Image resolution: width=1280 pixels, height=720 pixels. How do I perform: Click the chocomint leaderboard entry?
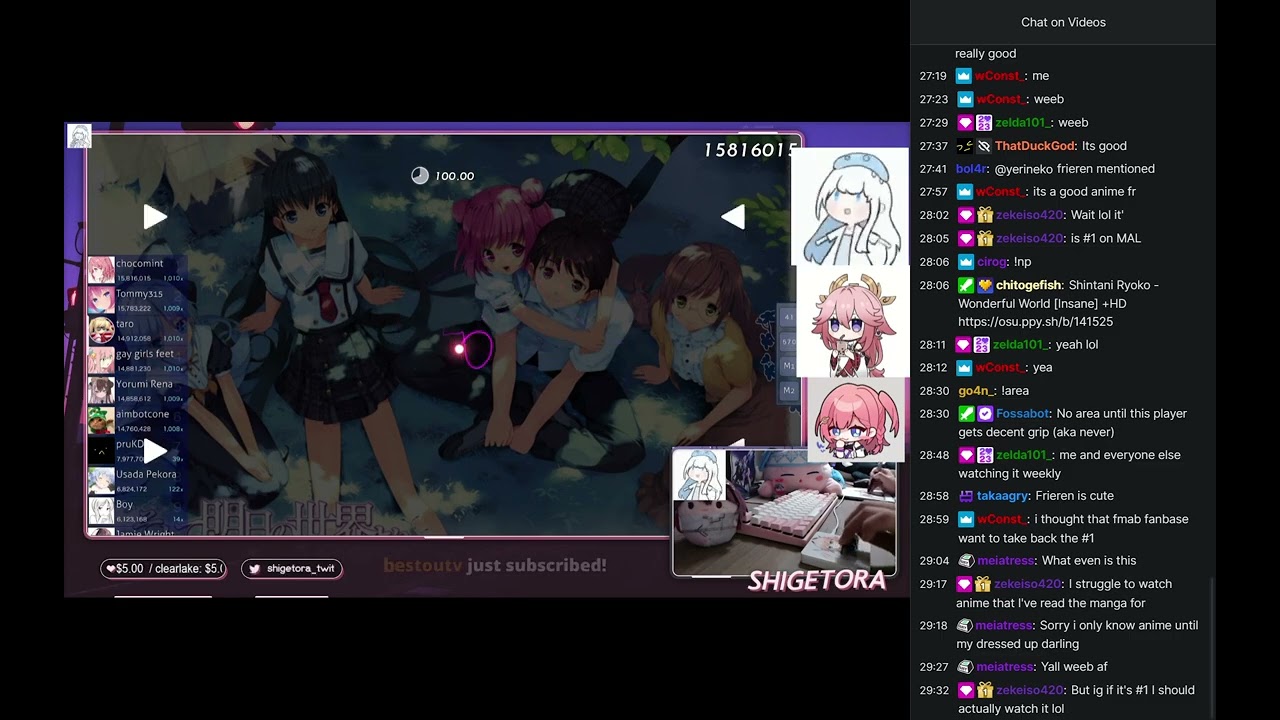coord(136,270)
